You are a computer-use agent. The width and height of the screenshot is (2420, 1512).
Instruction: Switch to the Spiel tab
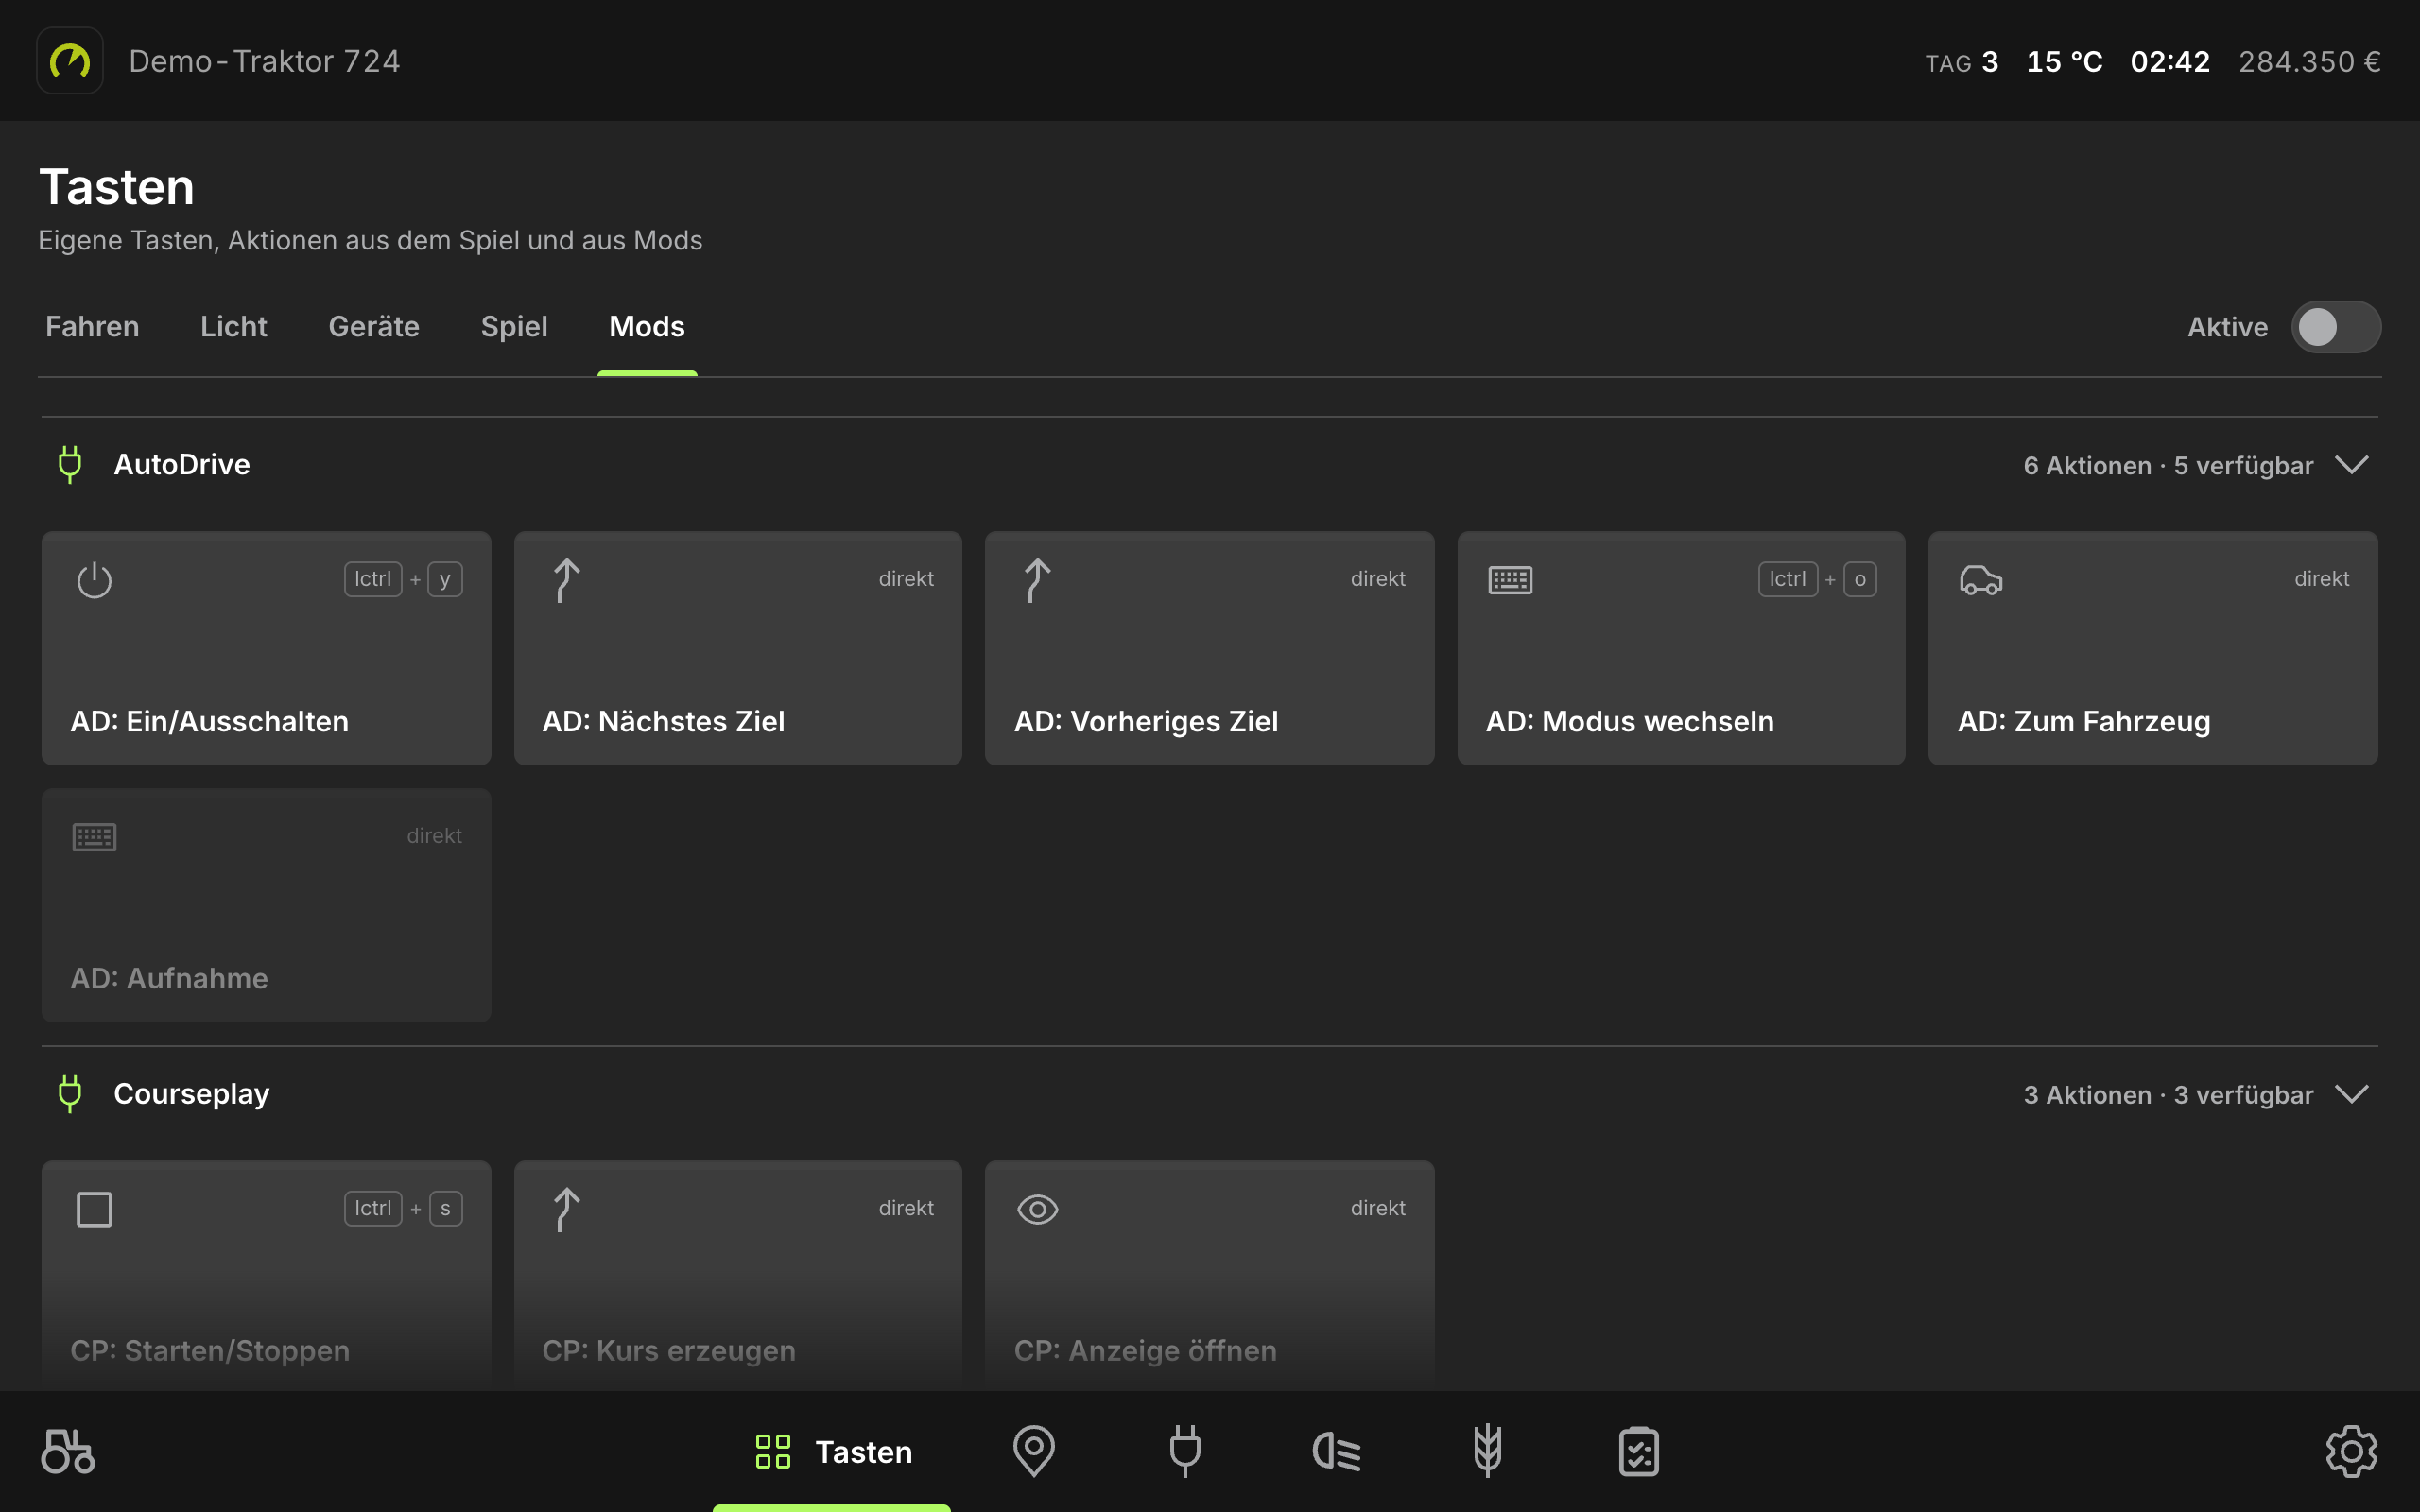[x=514, y=327]
